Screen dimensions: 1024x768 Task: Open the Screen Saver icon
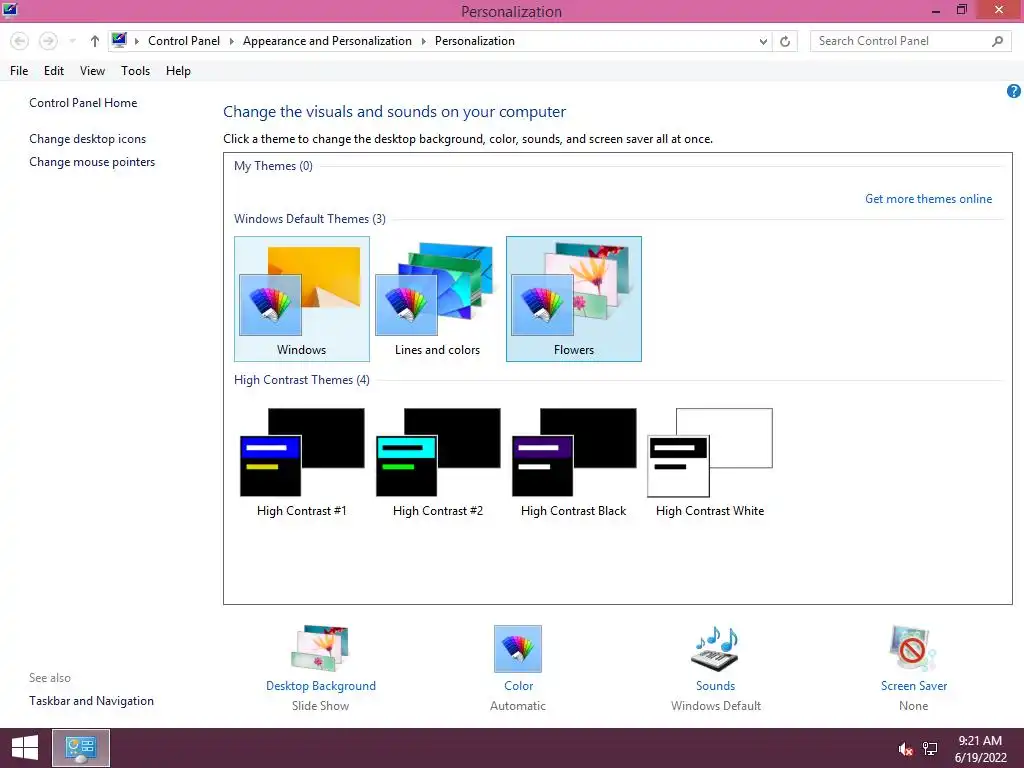(x=913, y=648)
